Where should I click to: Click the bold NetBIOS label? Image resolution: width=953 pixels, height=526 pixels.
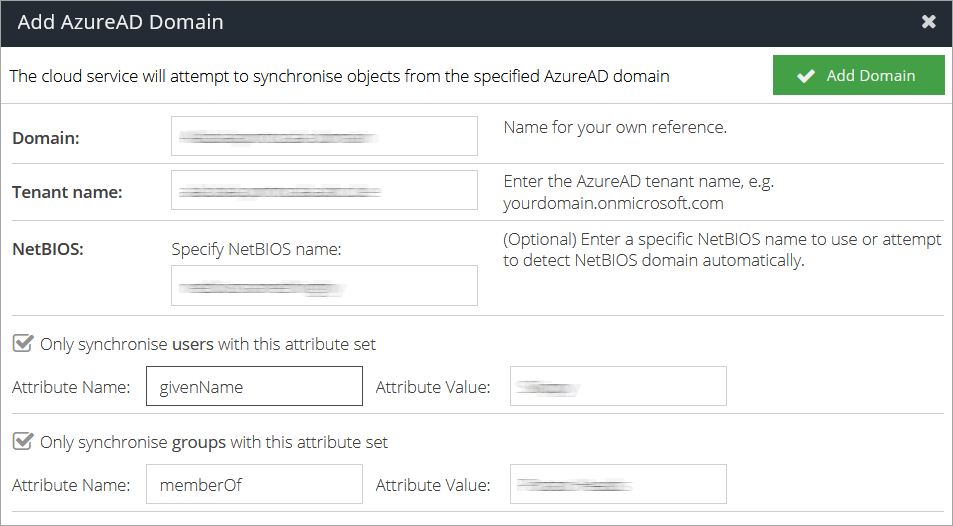point(48,249)
